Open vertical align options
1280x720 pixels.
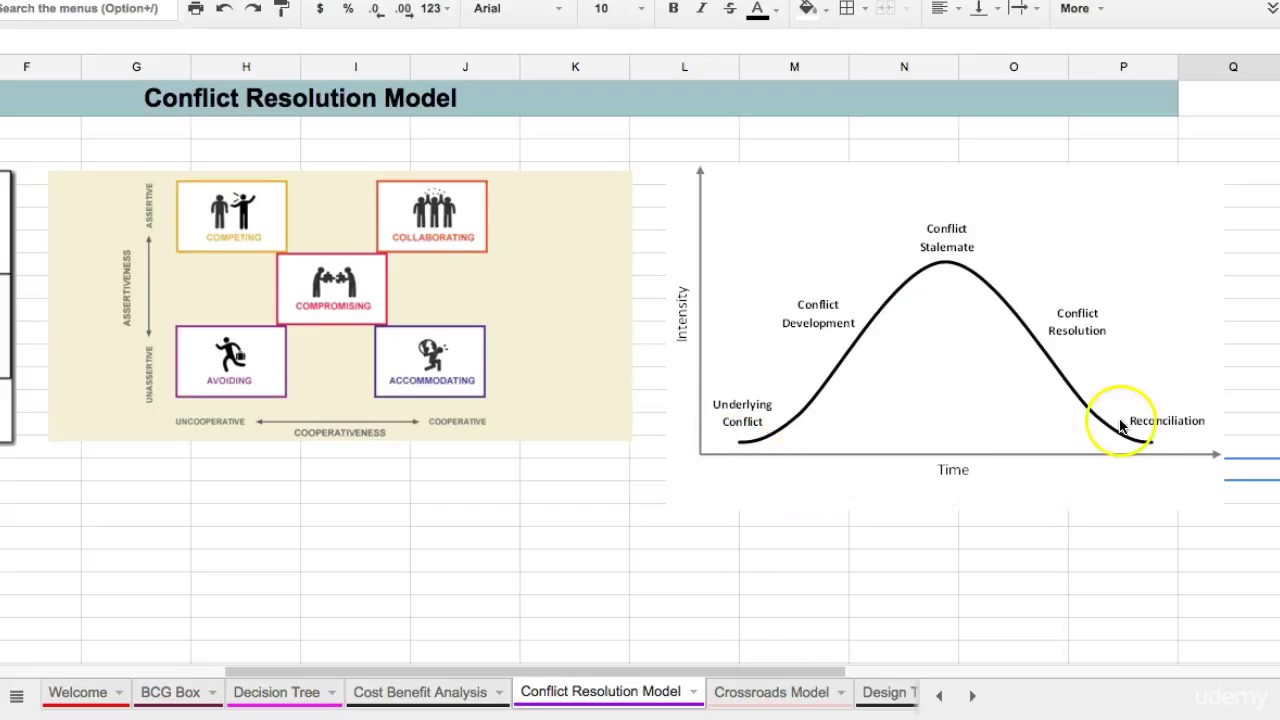coord(983,8)
